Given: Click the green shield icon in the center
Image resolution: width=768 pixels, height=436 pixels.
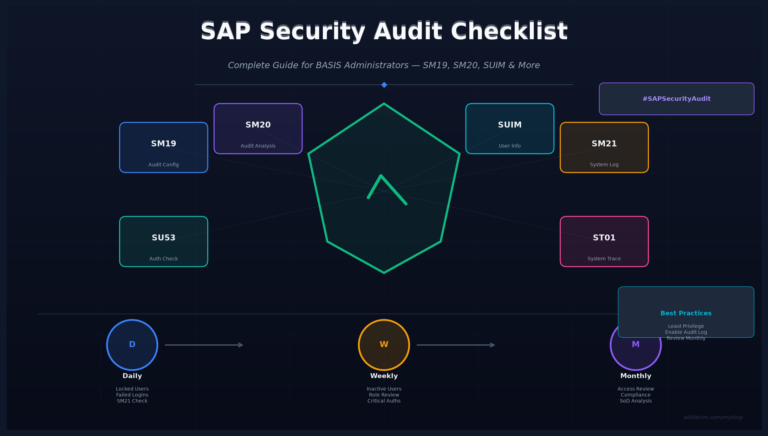Looking at the screenshot, I should [384, 188].
